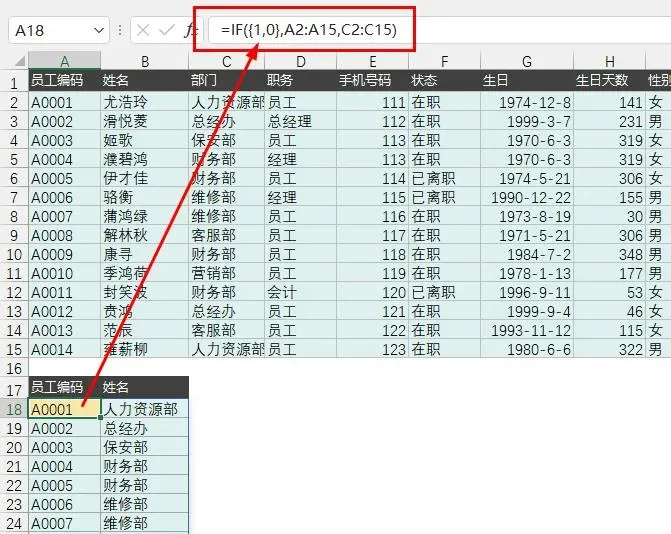Select phone cell 118

click(x=372, y=254)
